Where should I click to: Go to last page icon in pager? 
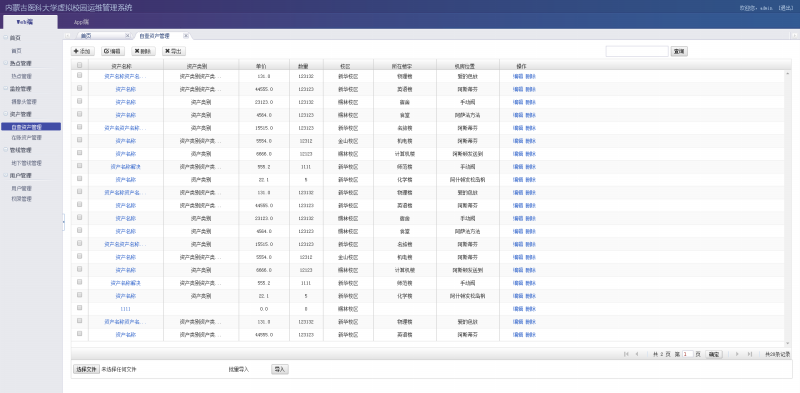click(749, 354)
